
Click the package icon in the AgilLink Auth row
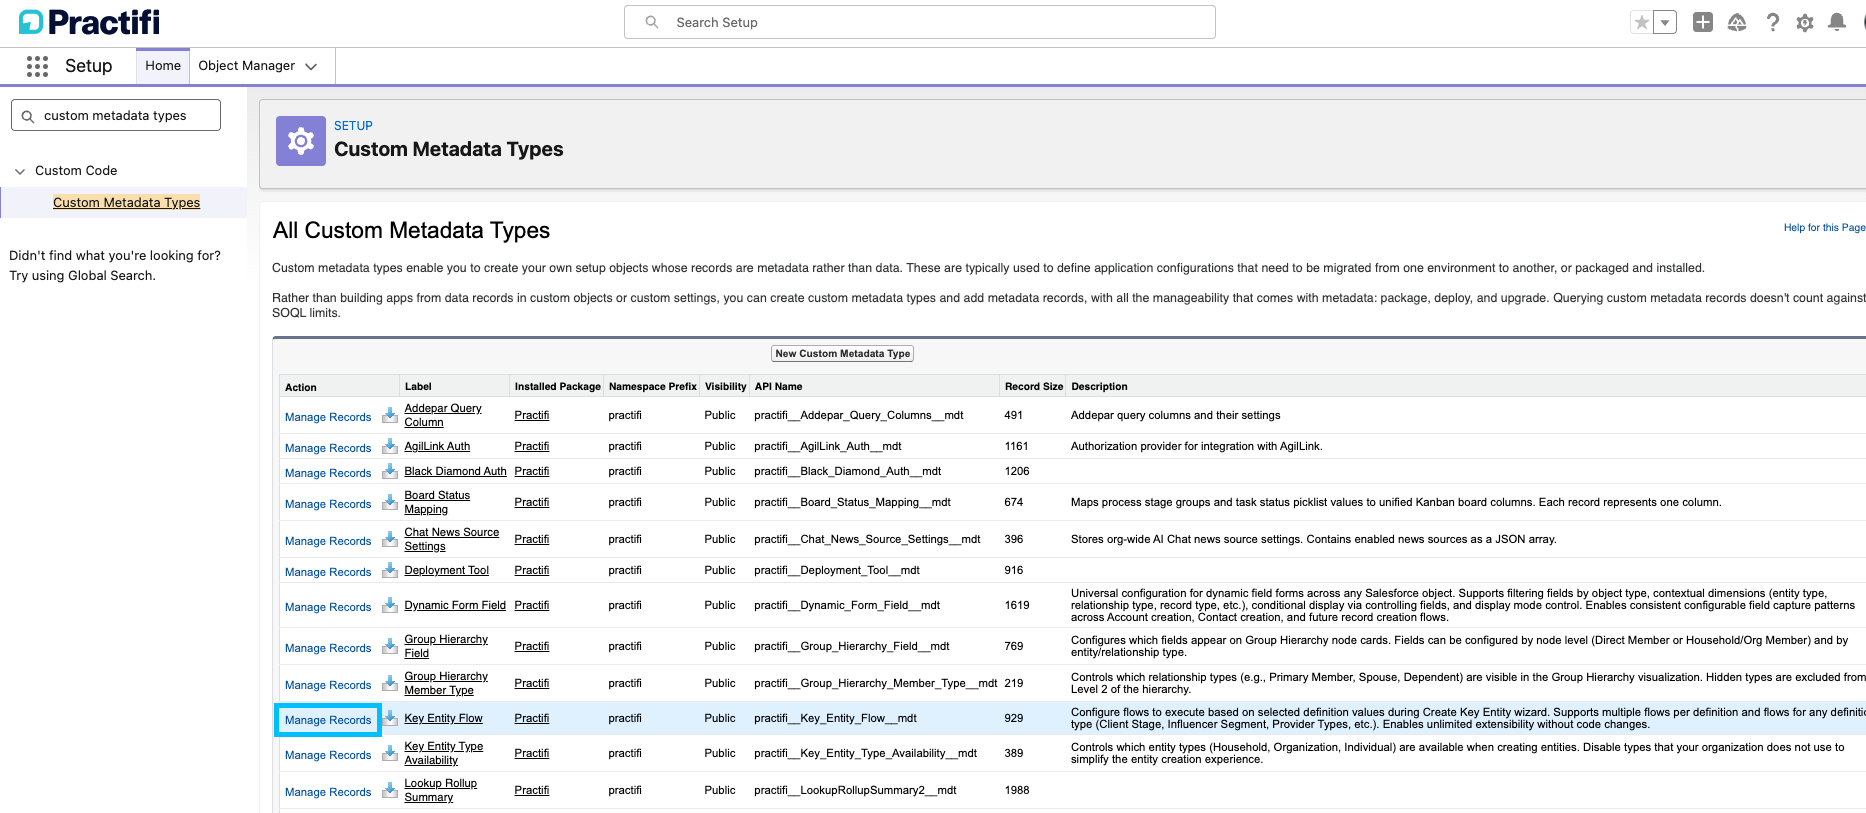390,446
